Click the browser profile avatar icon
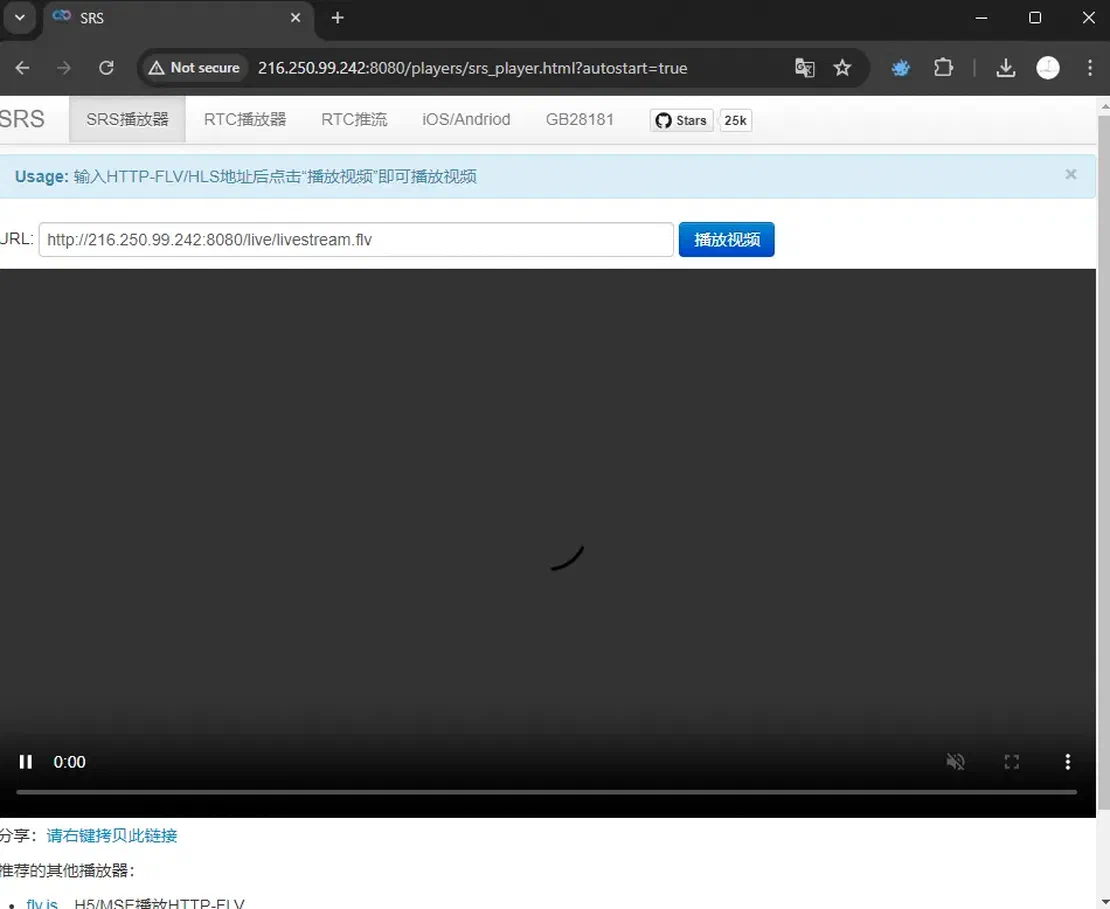1110x909 pixels. tap(1047, 67)
